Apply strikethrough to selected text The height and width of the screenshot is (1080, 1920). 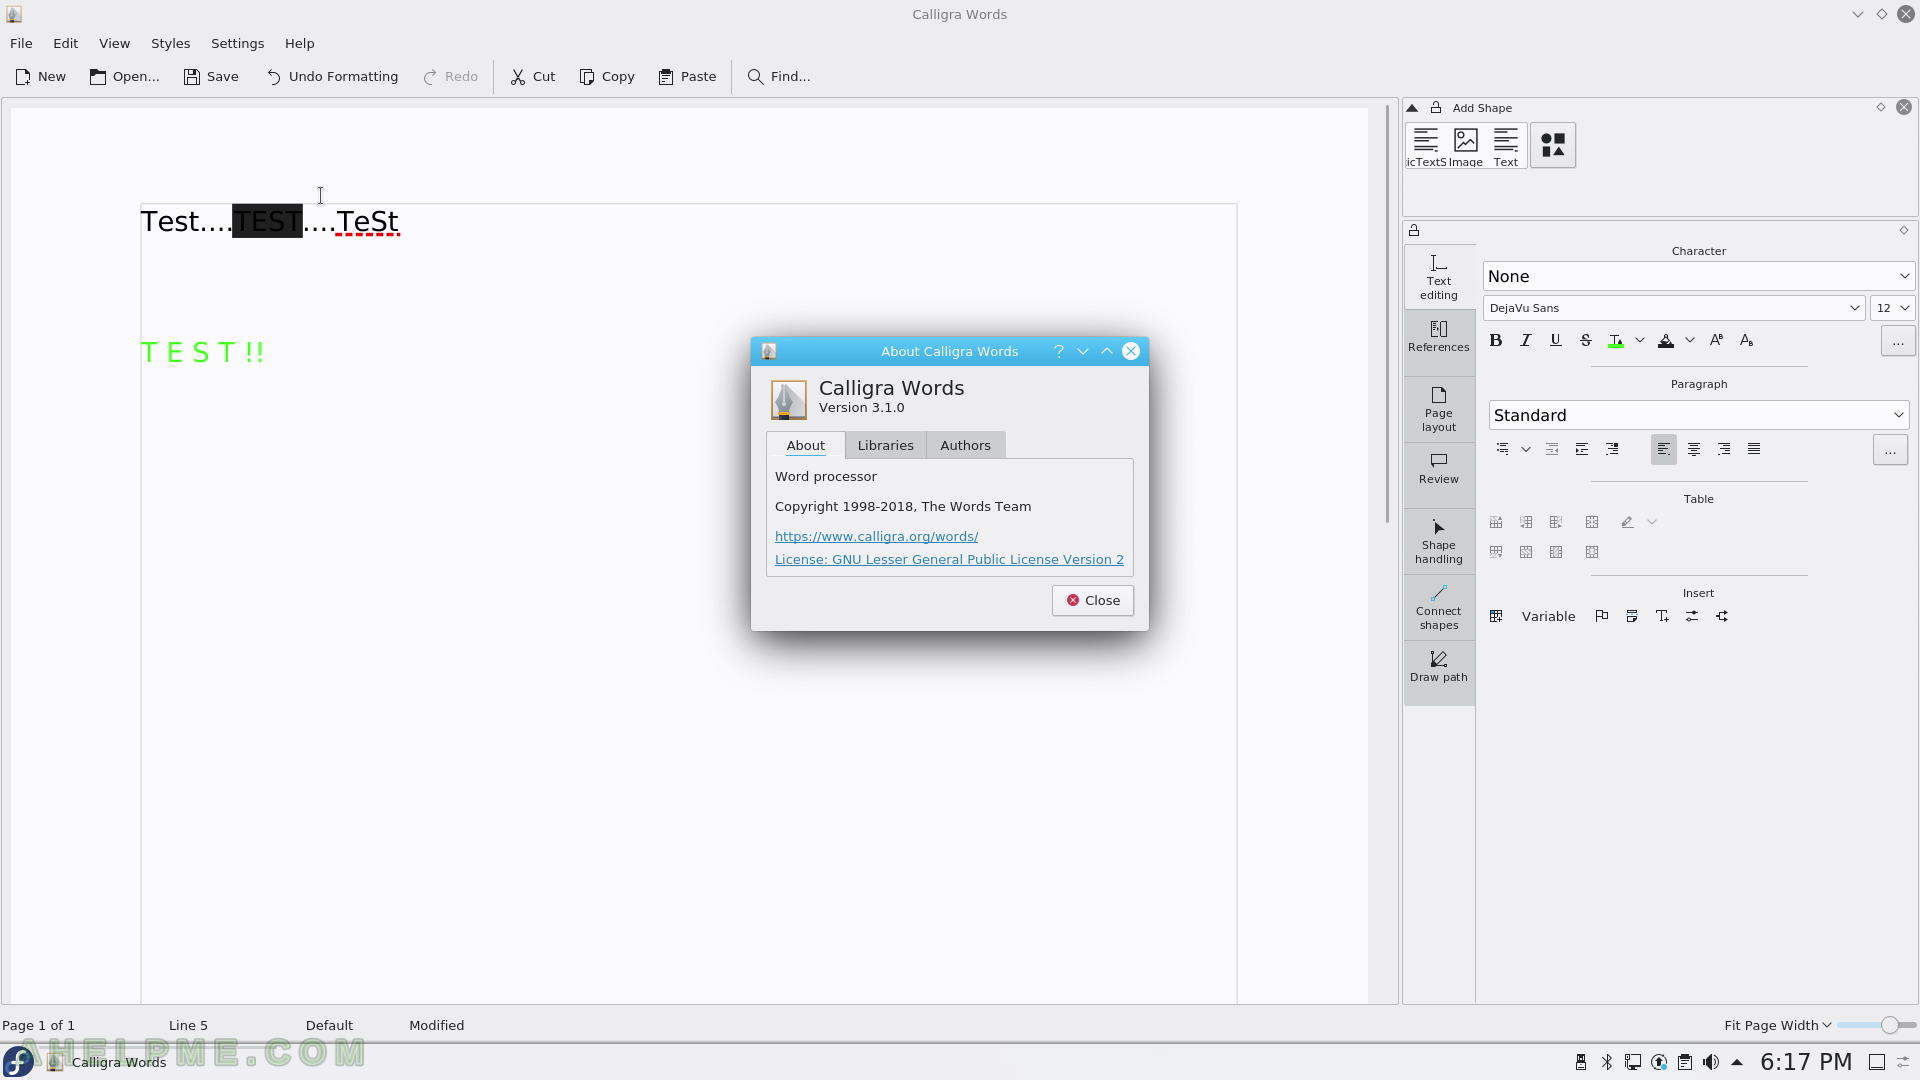pyautogui.click(x=1586, y=340)
